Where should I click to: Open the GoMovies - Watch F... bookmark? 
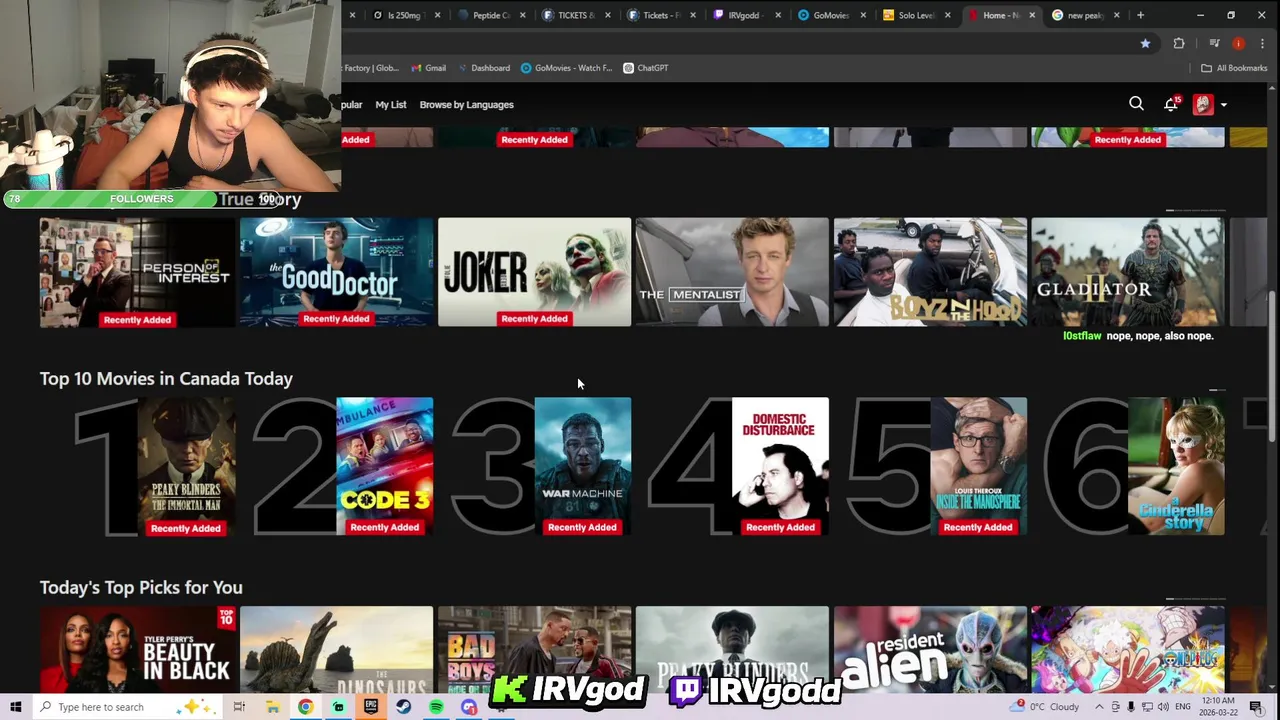click(567, 68)
